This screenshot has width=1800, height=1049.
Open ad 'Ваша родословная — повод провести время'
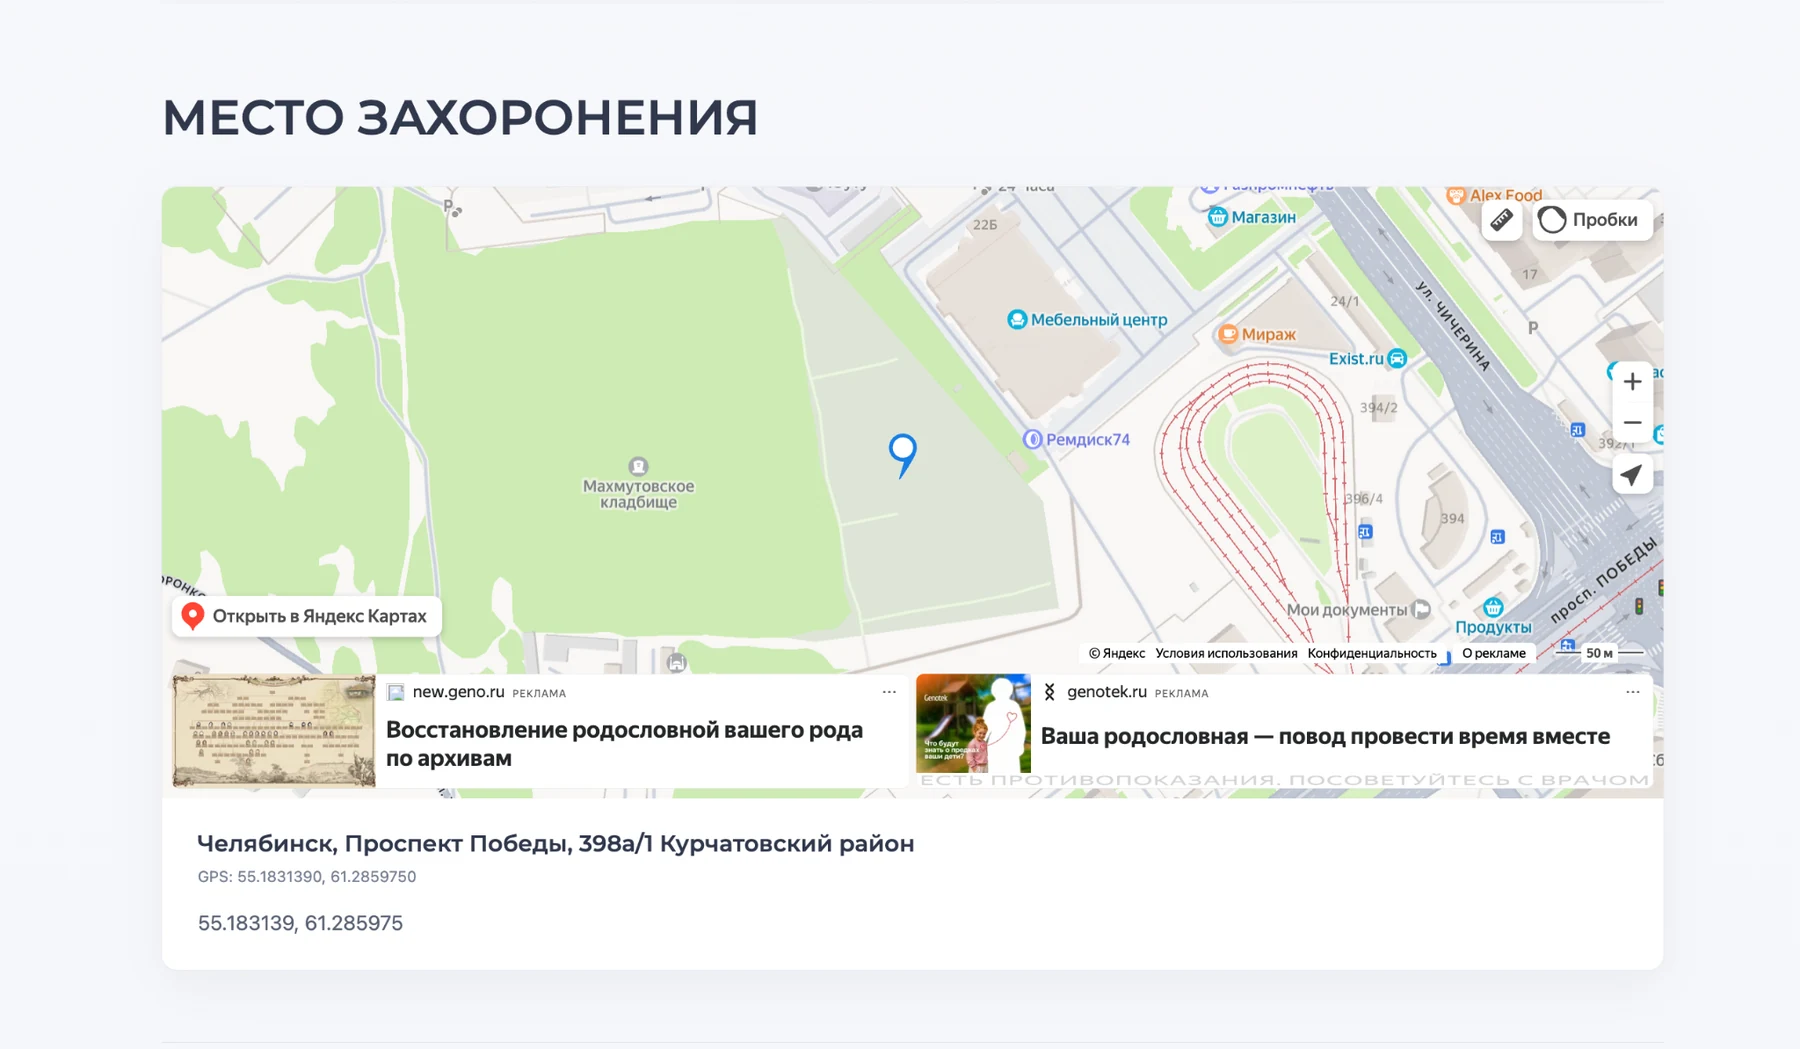1325,736
